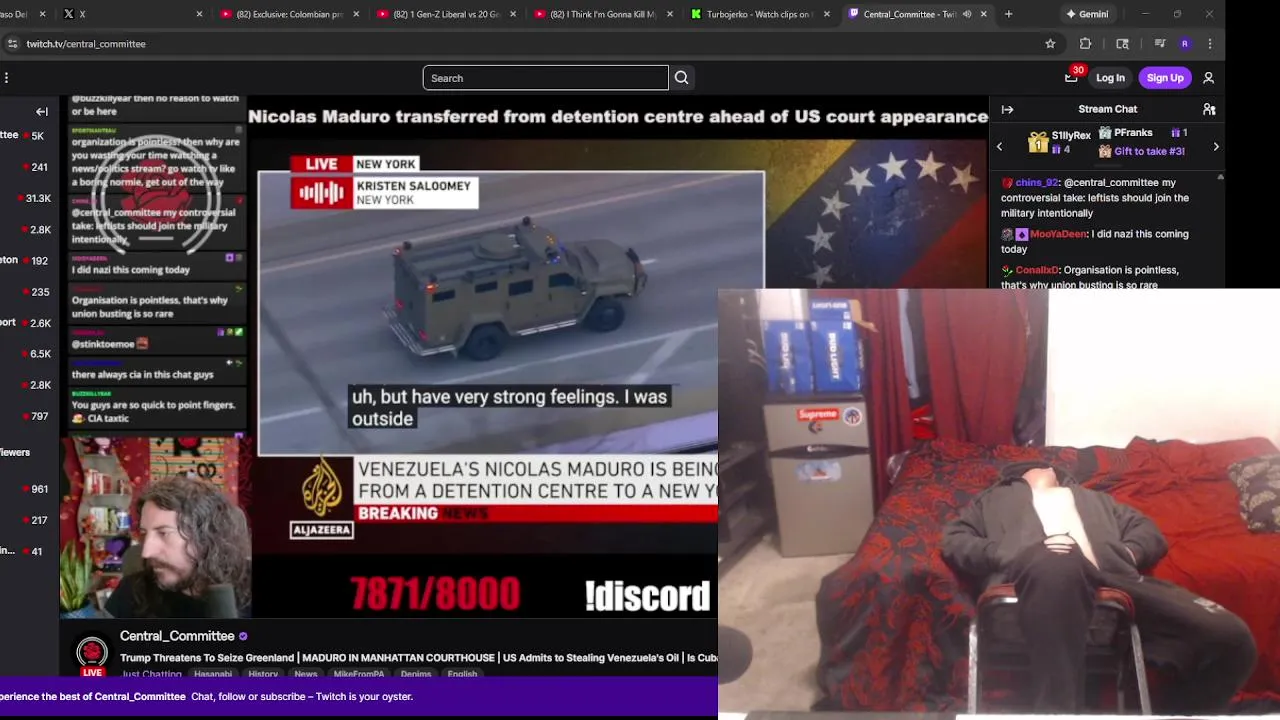The width and height of the screenshot is (1280, 720).
Task: Select the Central_Committee Twitch tab
Action: click(x=917, y=14)
